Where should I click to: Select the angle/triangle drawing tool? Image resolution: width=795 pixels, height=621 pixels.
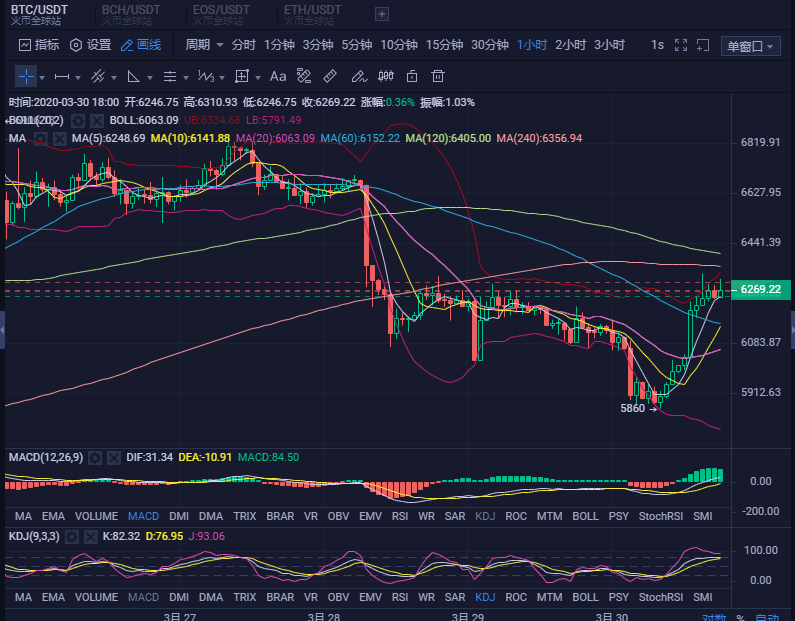[133, 77]
